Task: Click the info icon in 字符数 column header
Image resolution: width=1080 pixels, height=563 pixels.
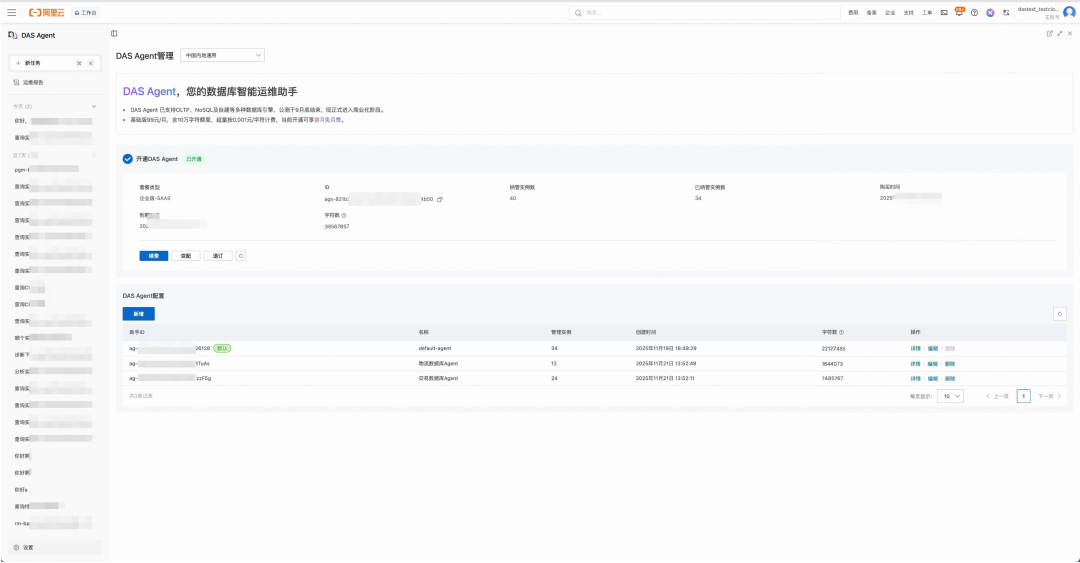Action: click(841, 332)
